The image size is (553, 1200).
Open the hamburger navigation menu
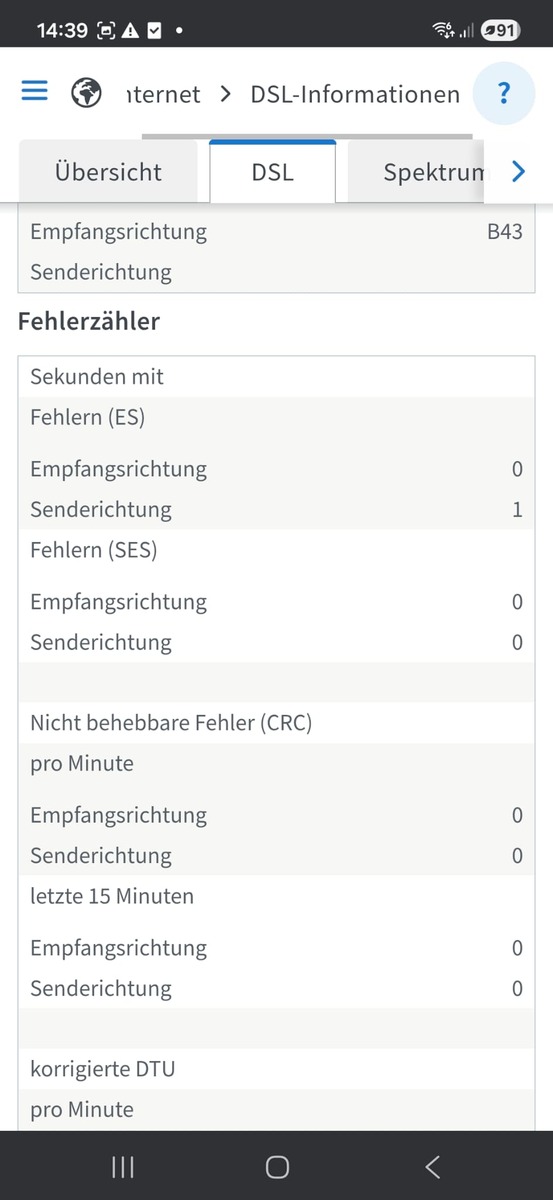pyautogui.click(x=34, y=91)
